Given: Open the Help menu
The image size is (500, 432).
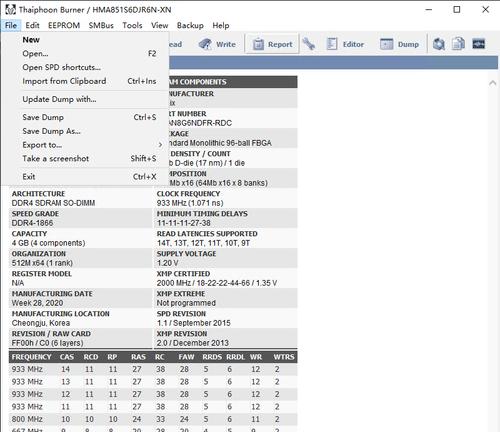Looking at the screenshot, I should point(221,25).
